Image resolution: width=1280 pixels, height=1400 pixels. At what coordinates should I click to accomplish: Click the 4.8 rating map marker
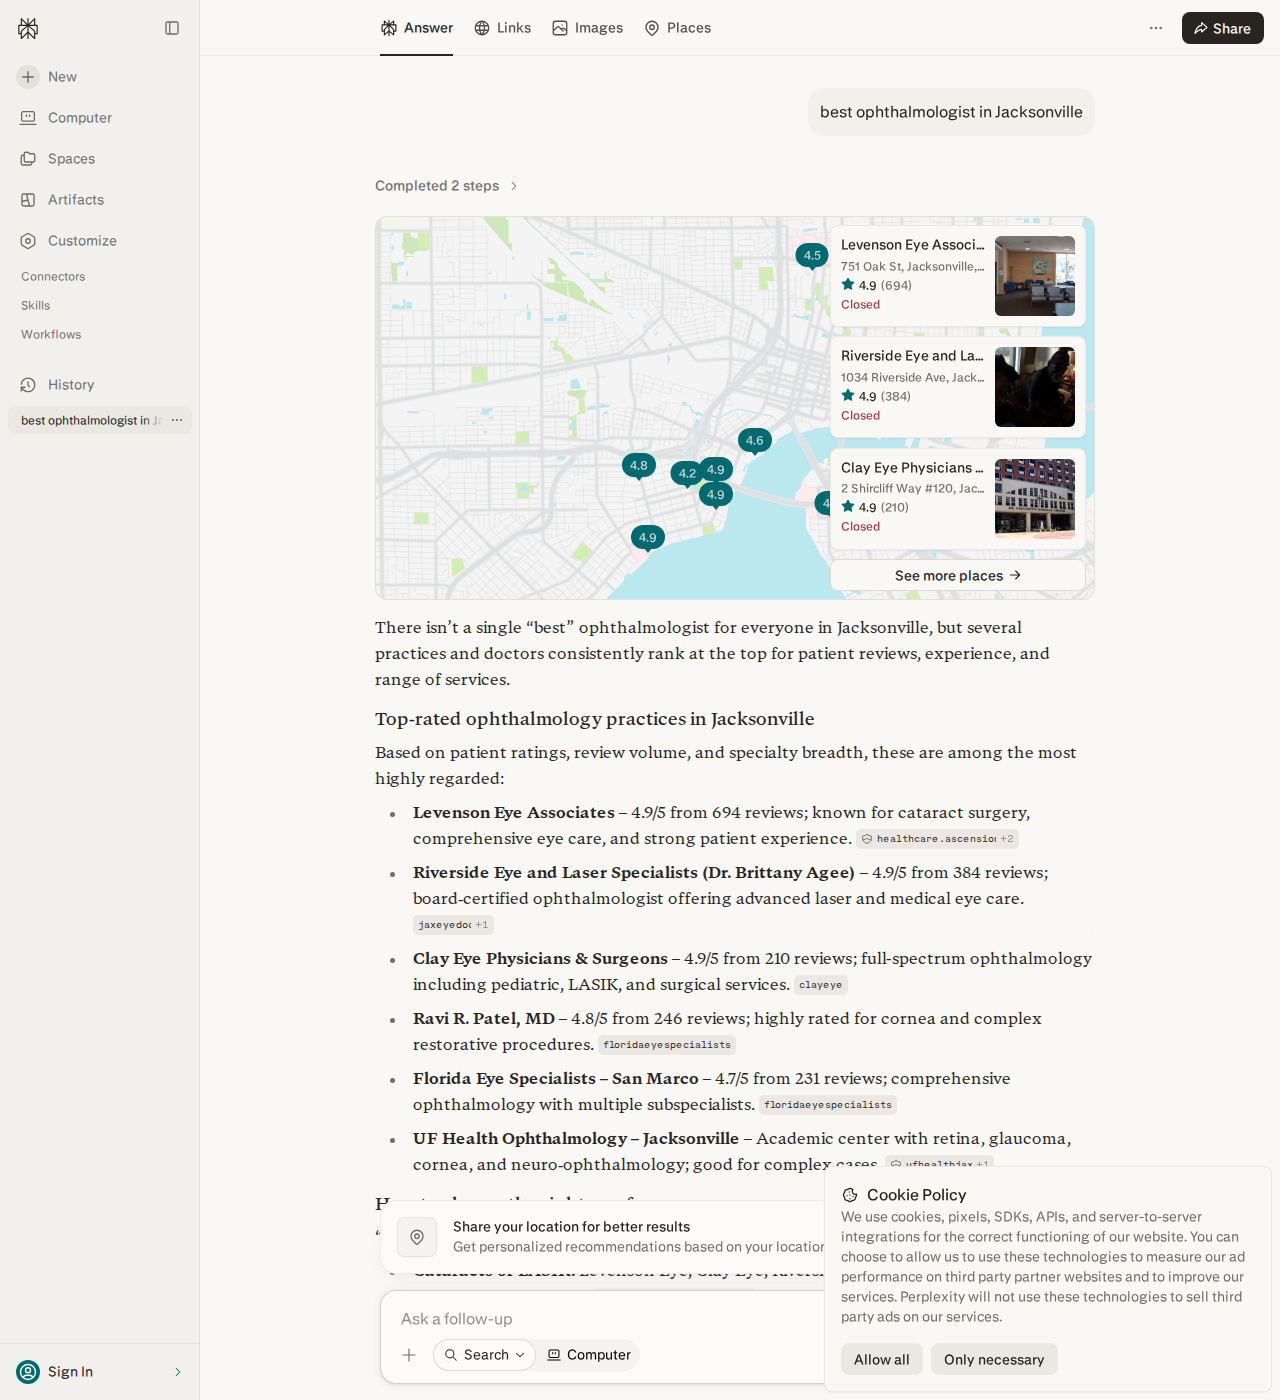(x=639, y=466)
